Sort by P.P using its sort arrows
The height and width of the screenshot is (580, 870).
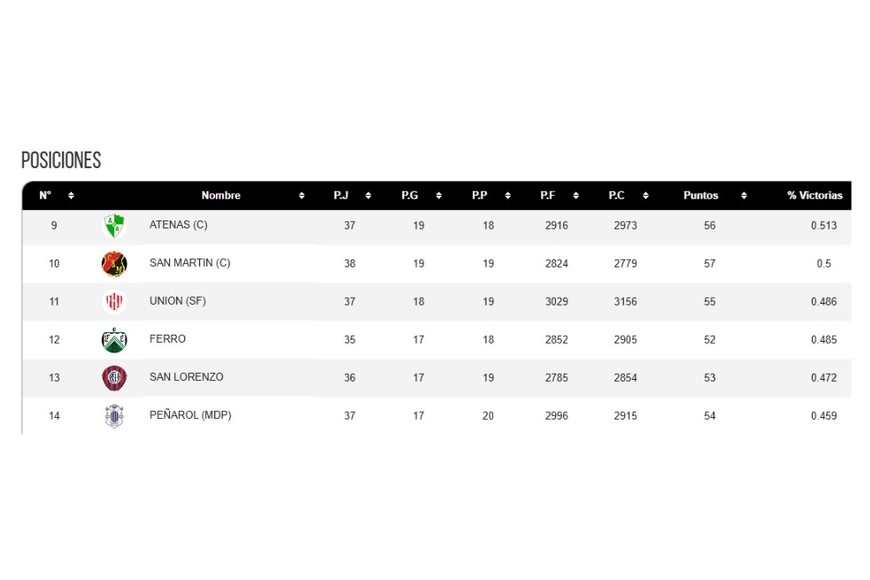[508, 196]
